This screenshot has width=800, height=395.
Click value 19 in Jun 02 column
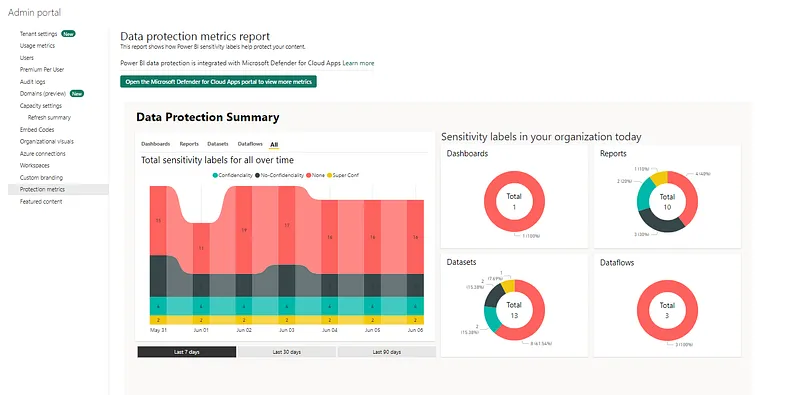(x=244, y=230)
